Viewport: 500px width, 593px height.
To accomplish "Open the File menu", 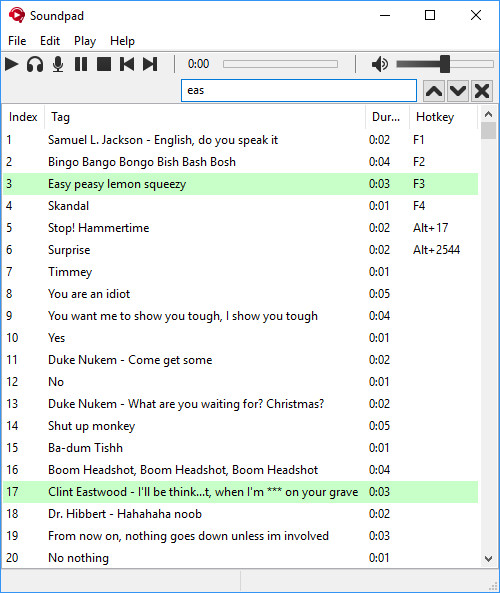I will point(17,41).
